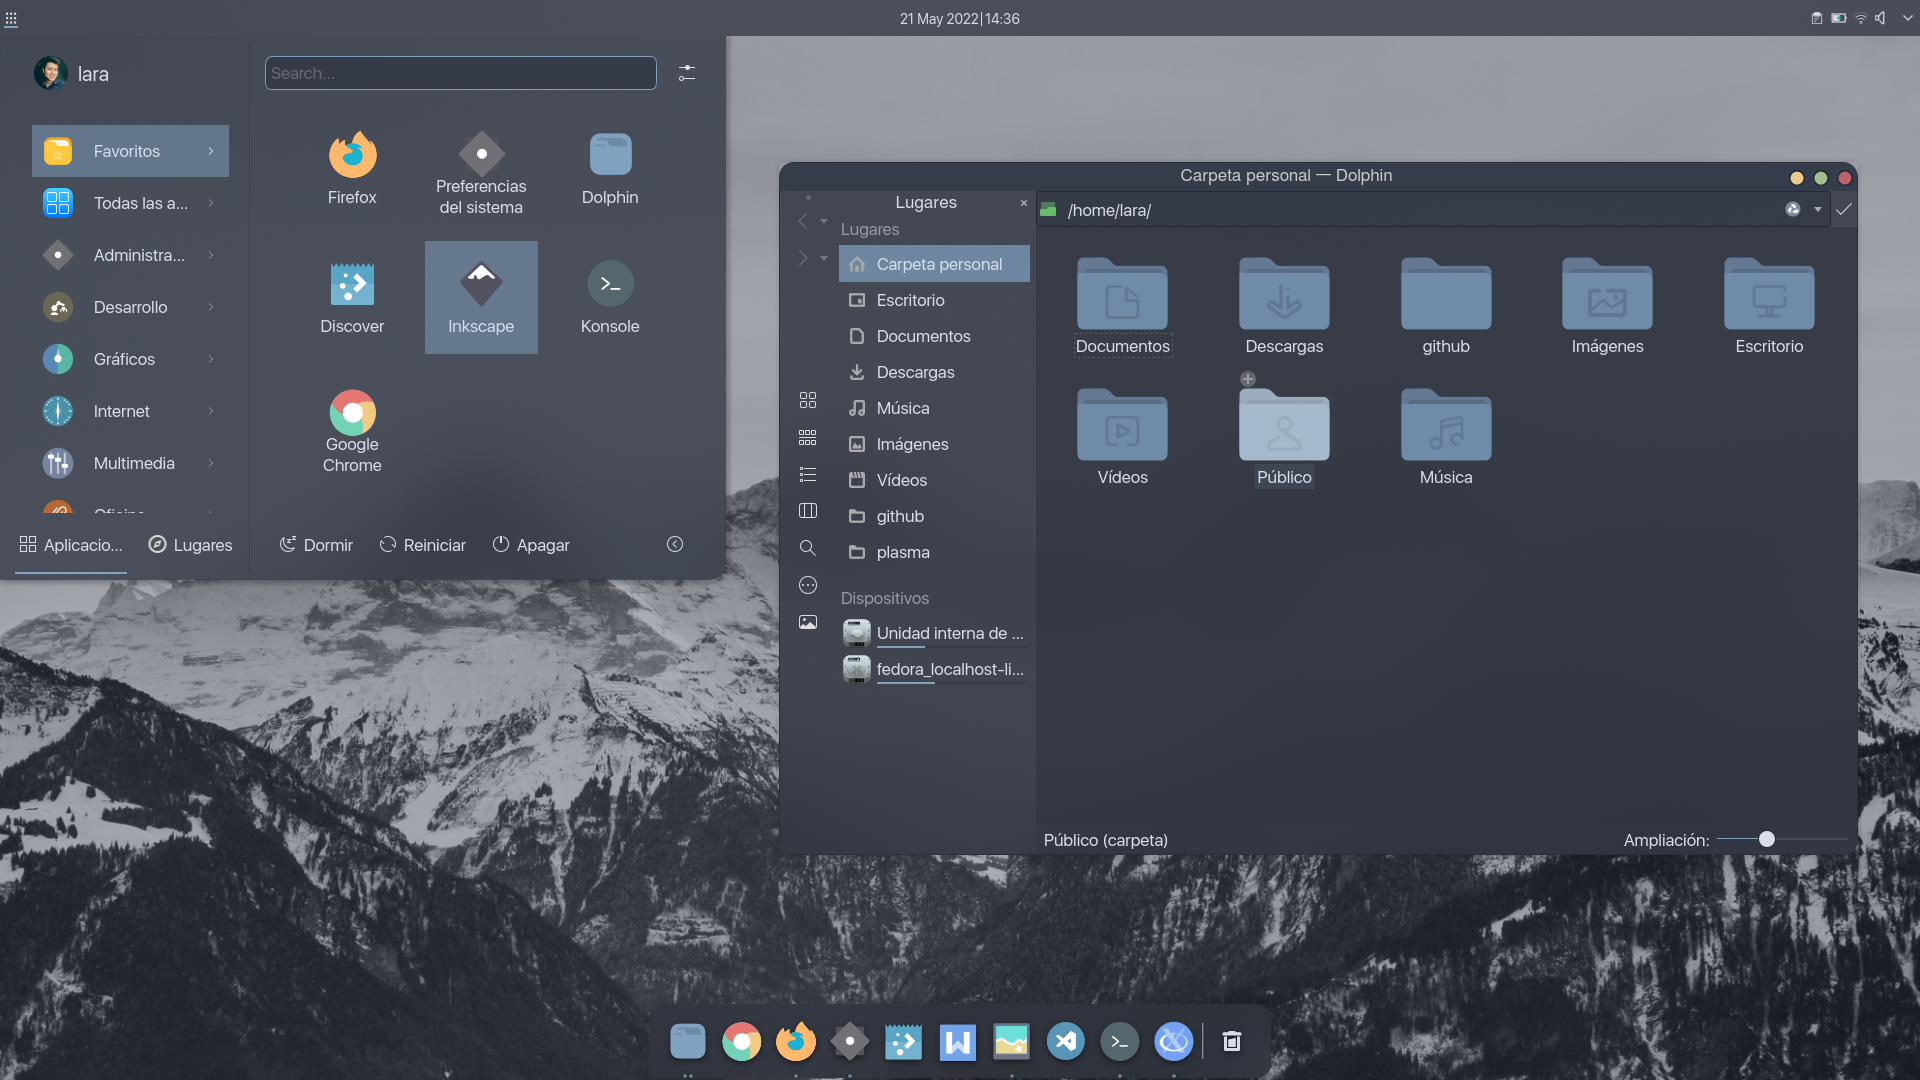Open the search tool in Dolphin sidebar

tap(808, 548)
